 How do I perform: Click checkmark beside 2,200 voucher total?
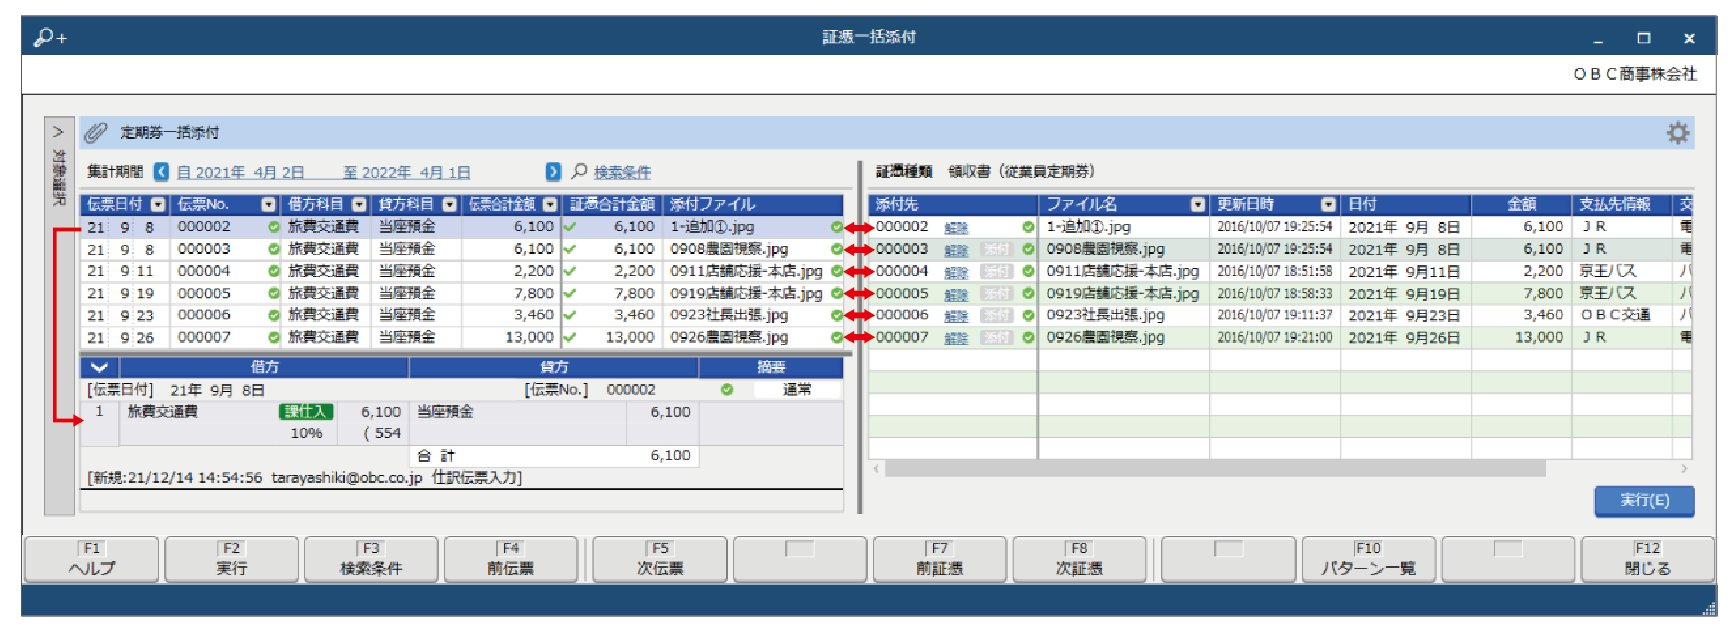[x=570, y=271]
